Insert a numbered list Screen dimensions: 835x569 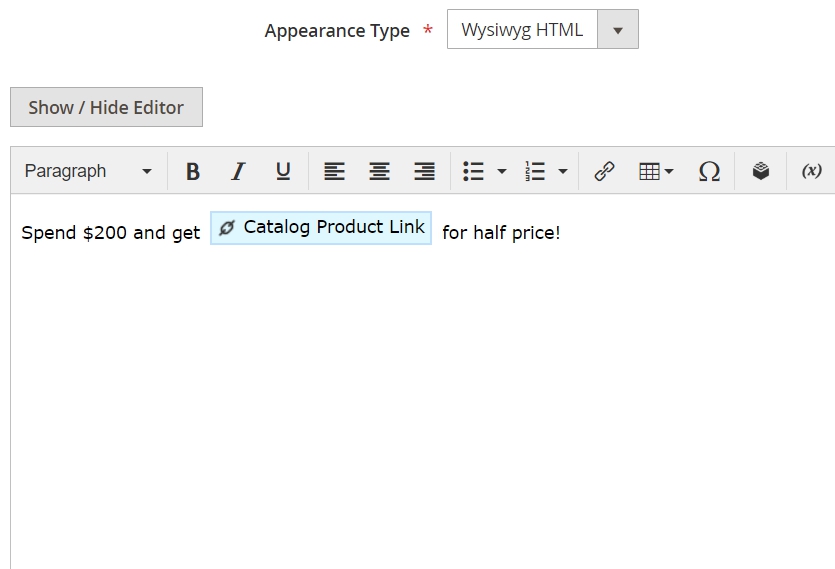[535, 171]
